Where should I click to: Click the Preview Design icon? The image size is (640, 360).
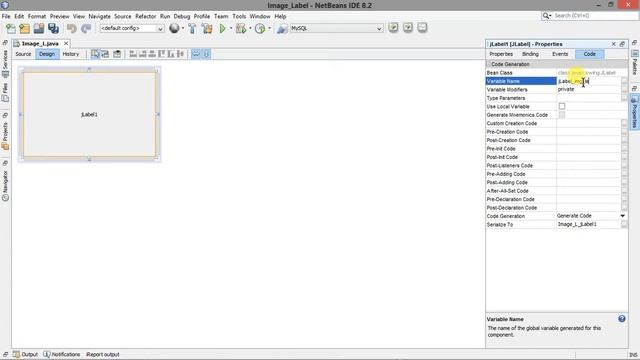click(x=117, y=54)
